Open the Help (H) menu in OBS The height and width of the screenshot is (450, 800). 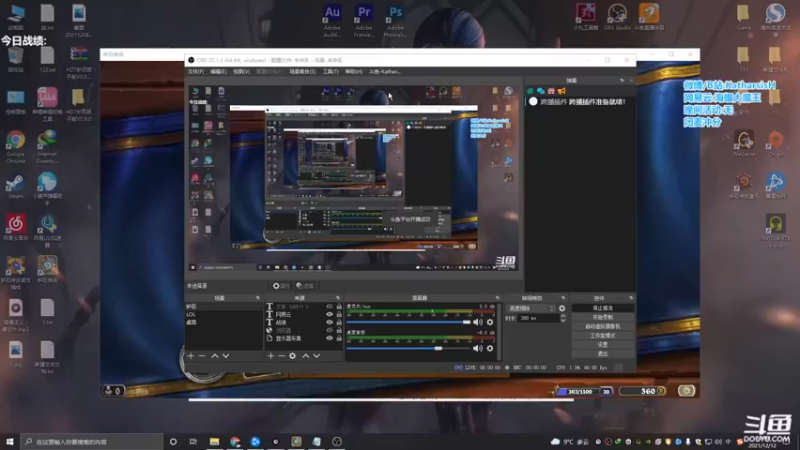pos(354,72)
